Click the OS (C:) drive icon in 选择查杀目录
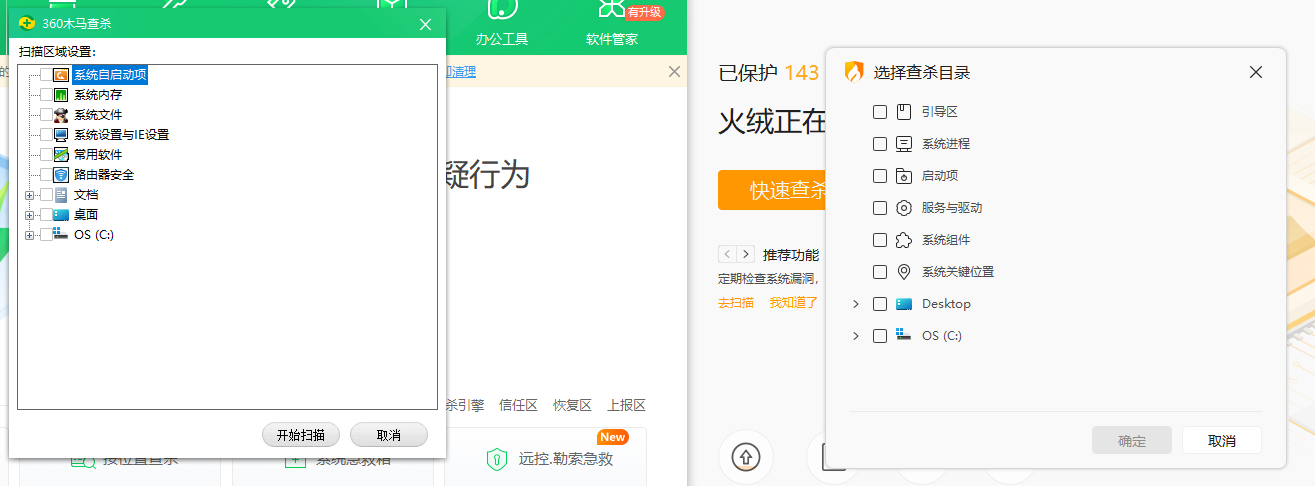Screen dimensions: 1315x486 [x=904, y=335]
